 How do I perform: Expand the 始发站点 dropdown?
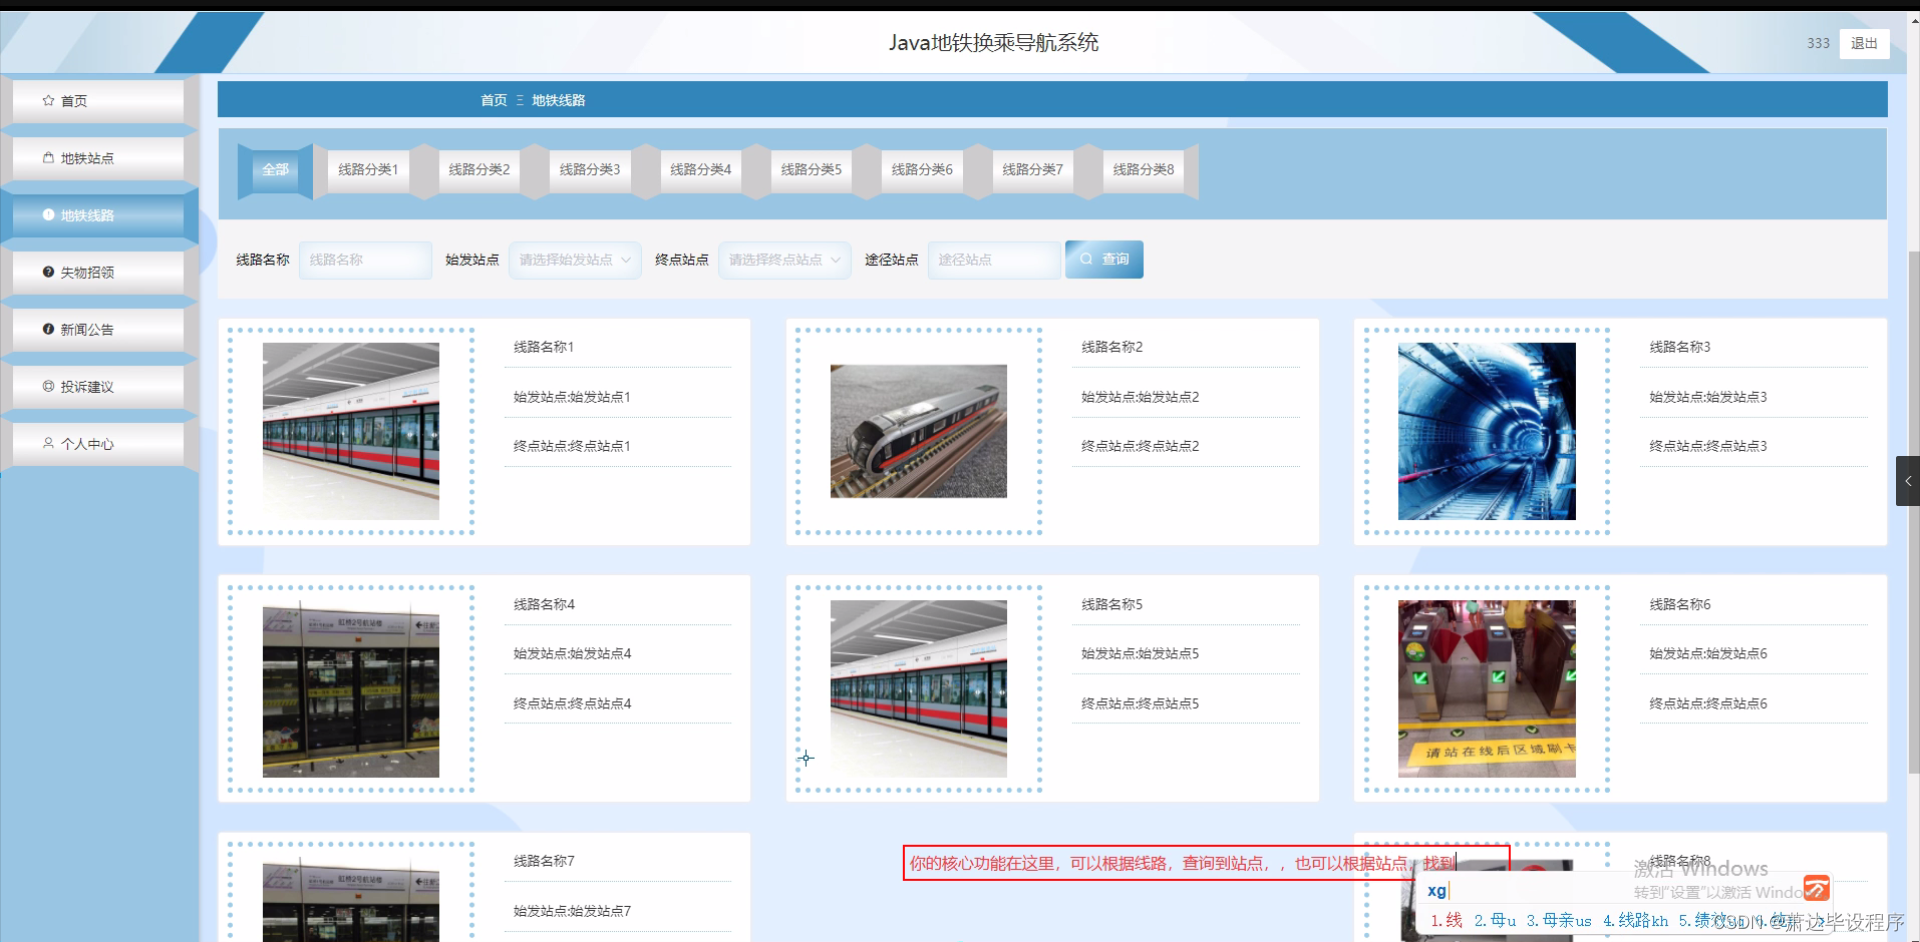(575, 260)
